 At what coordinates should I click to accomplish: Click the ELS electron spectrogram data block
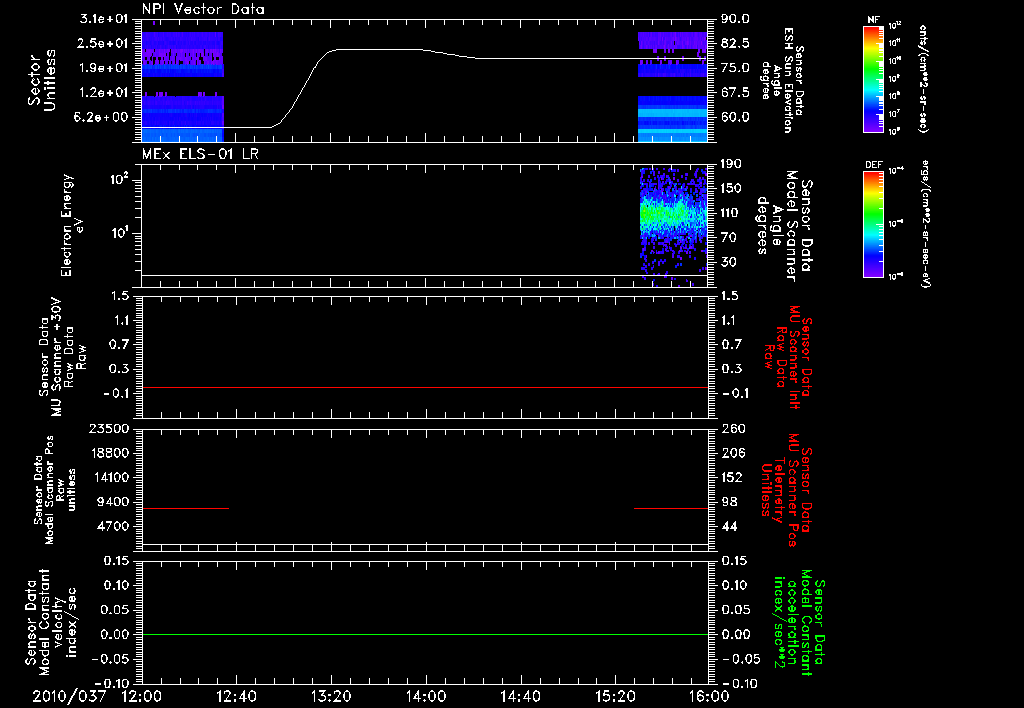pyautogui.click(x=673, y=227)
